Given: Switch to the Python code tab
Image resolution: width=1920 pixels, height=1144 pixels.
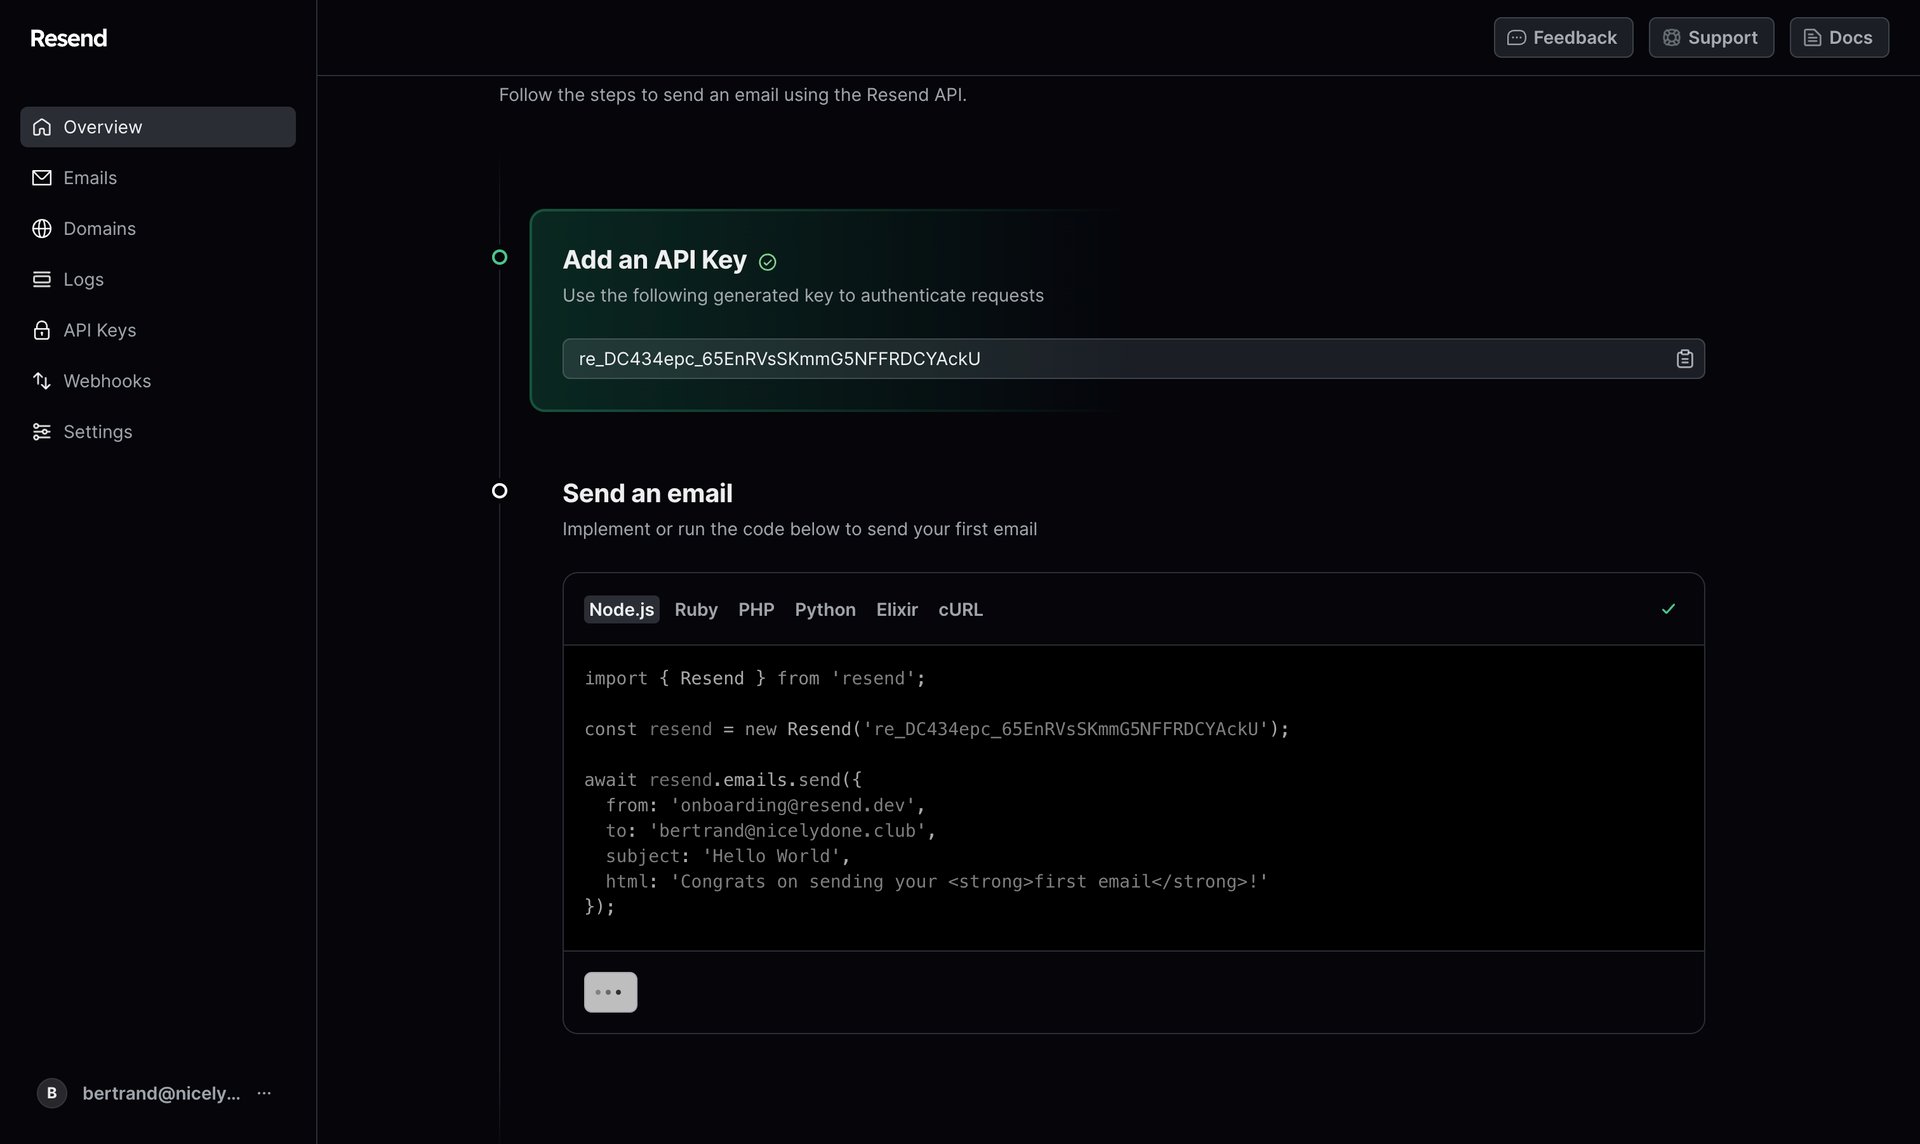Looking at the screenshot, I should pos(824,609).
